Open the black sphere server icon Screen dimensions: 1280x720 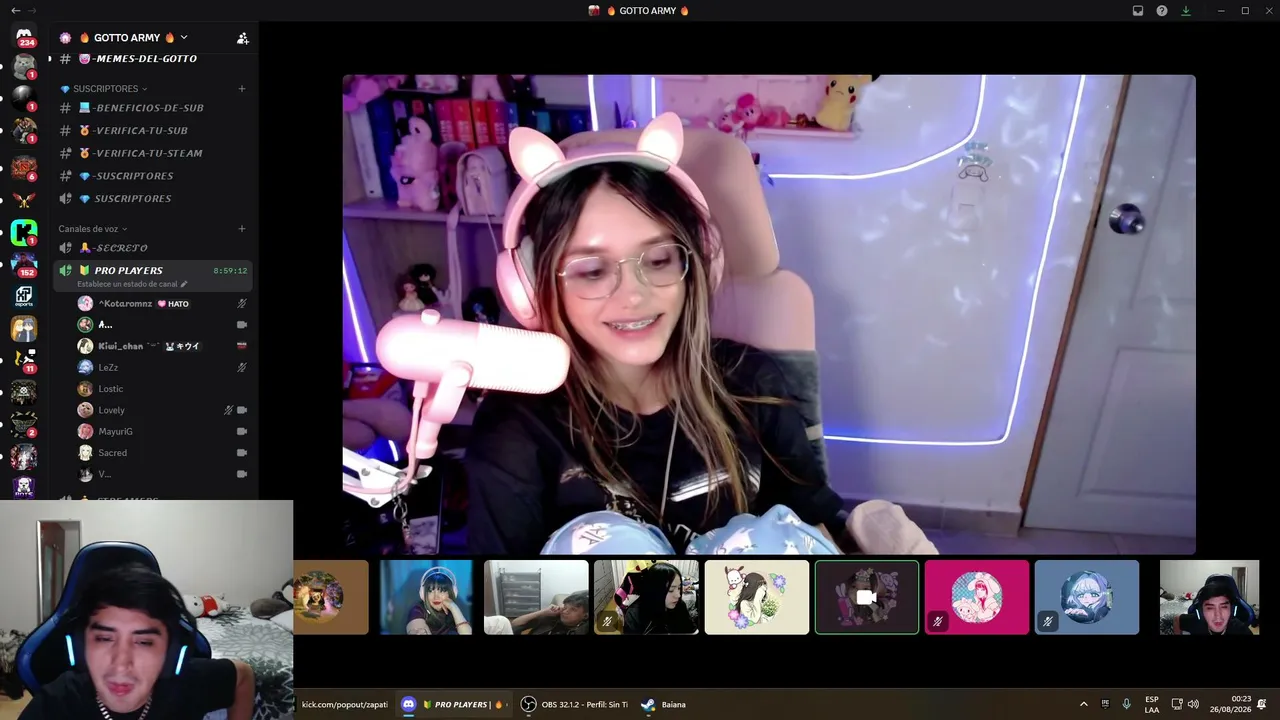(24, 98)
